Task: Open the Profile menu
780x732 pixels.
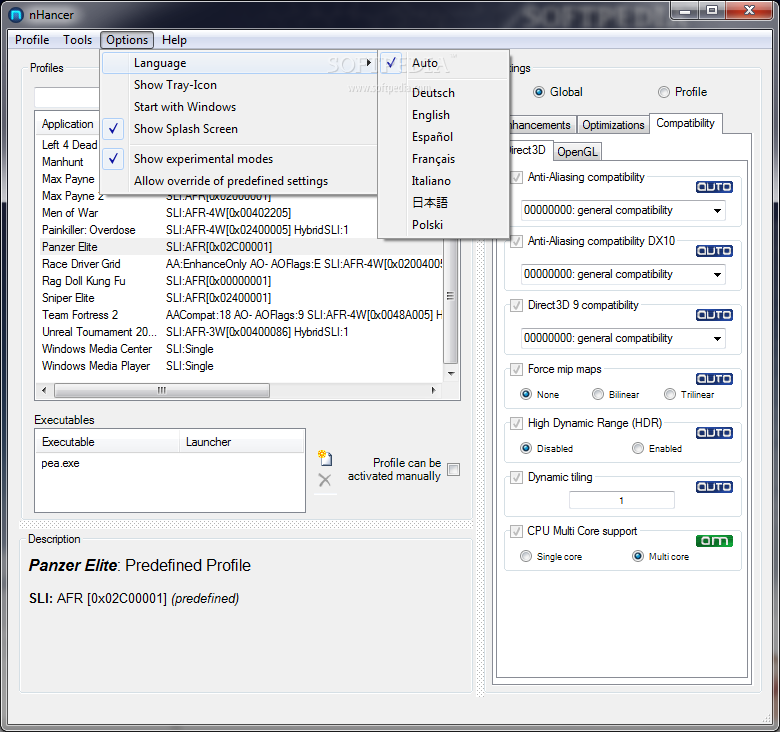Action: pos(32,40)
